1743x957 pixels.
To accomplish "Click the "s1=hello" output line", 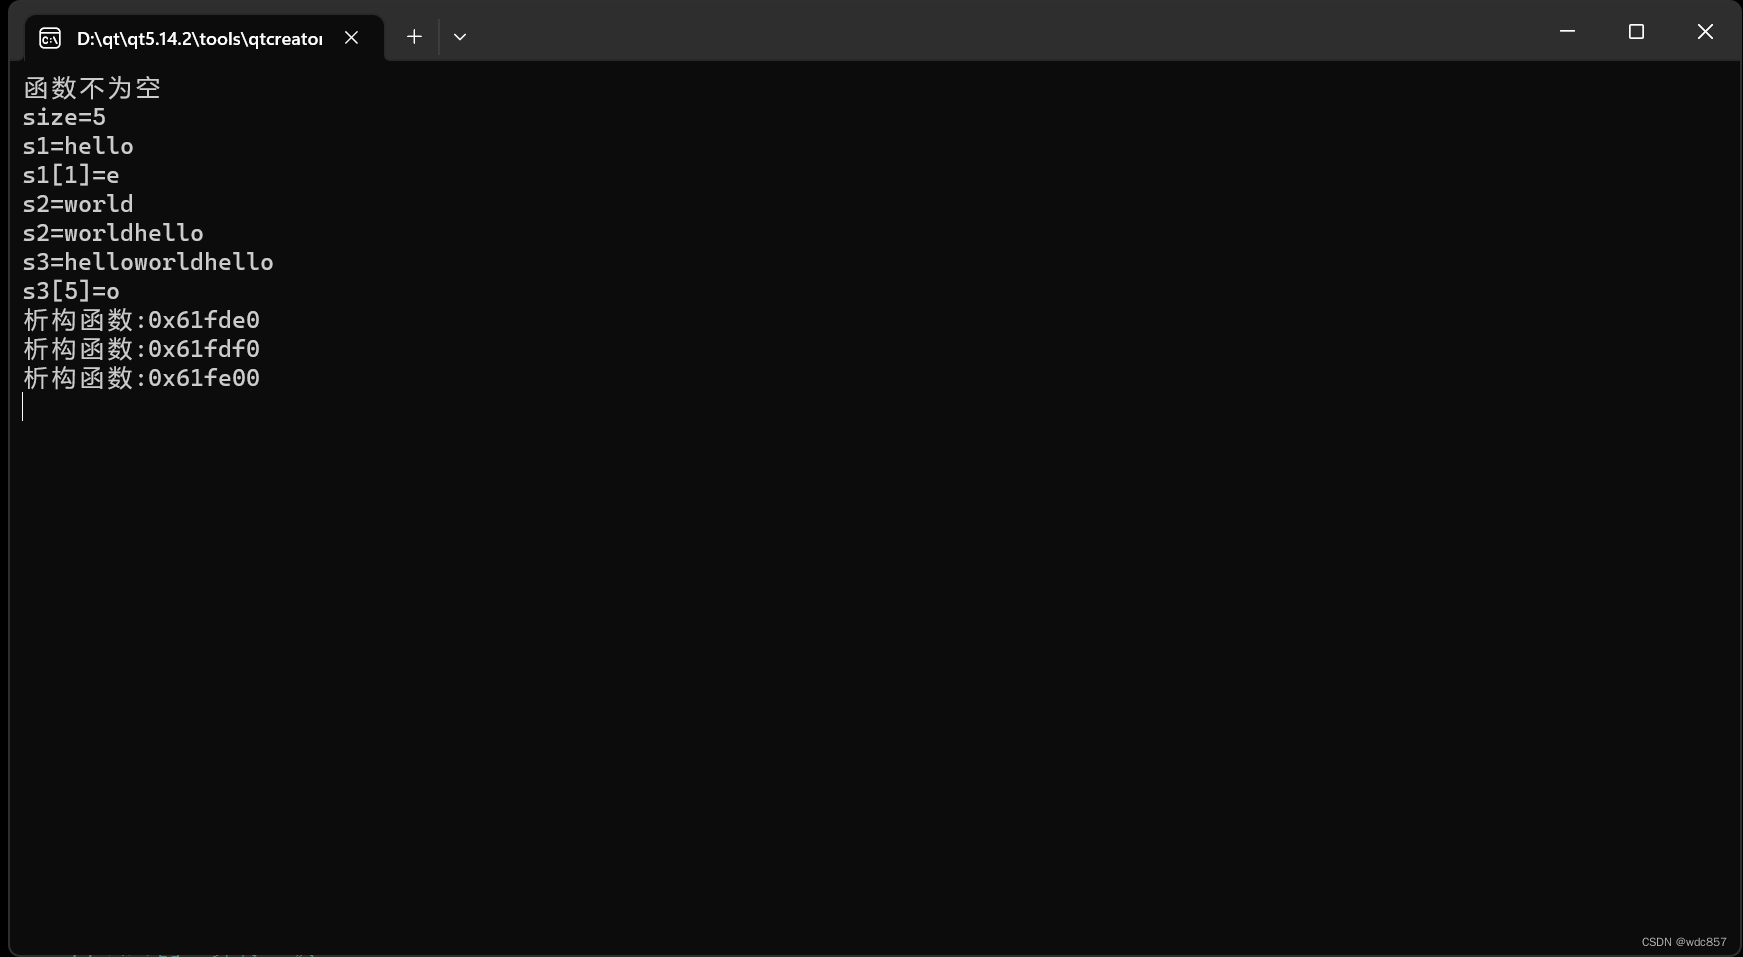I will pyautogui.click(x=78, y=146).
